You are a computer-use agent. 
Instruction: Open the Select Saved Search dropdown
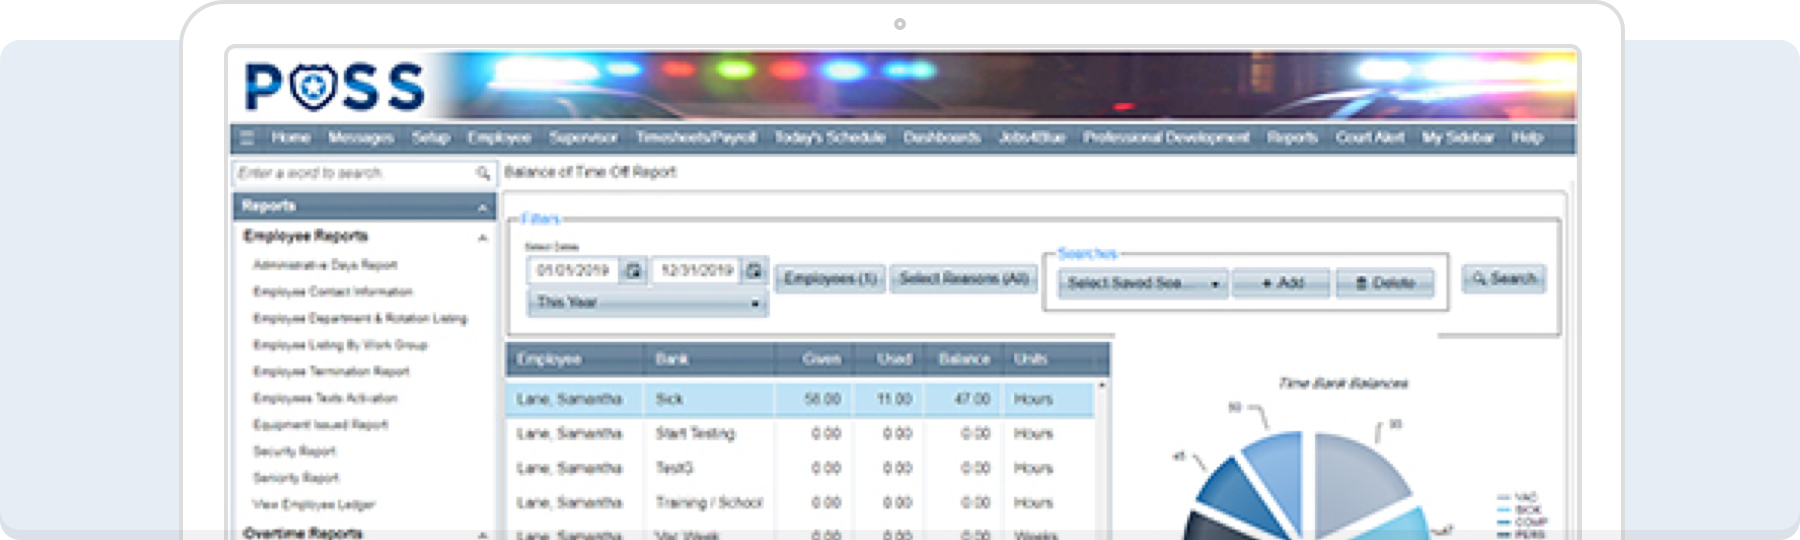(1142, 284)
